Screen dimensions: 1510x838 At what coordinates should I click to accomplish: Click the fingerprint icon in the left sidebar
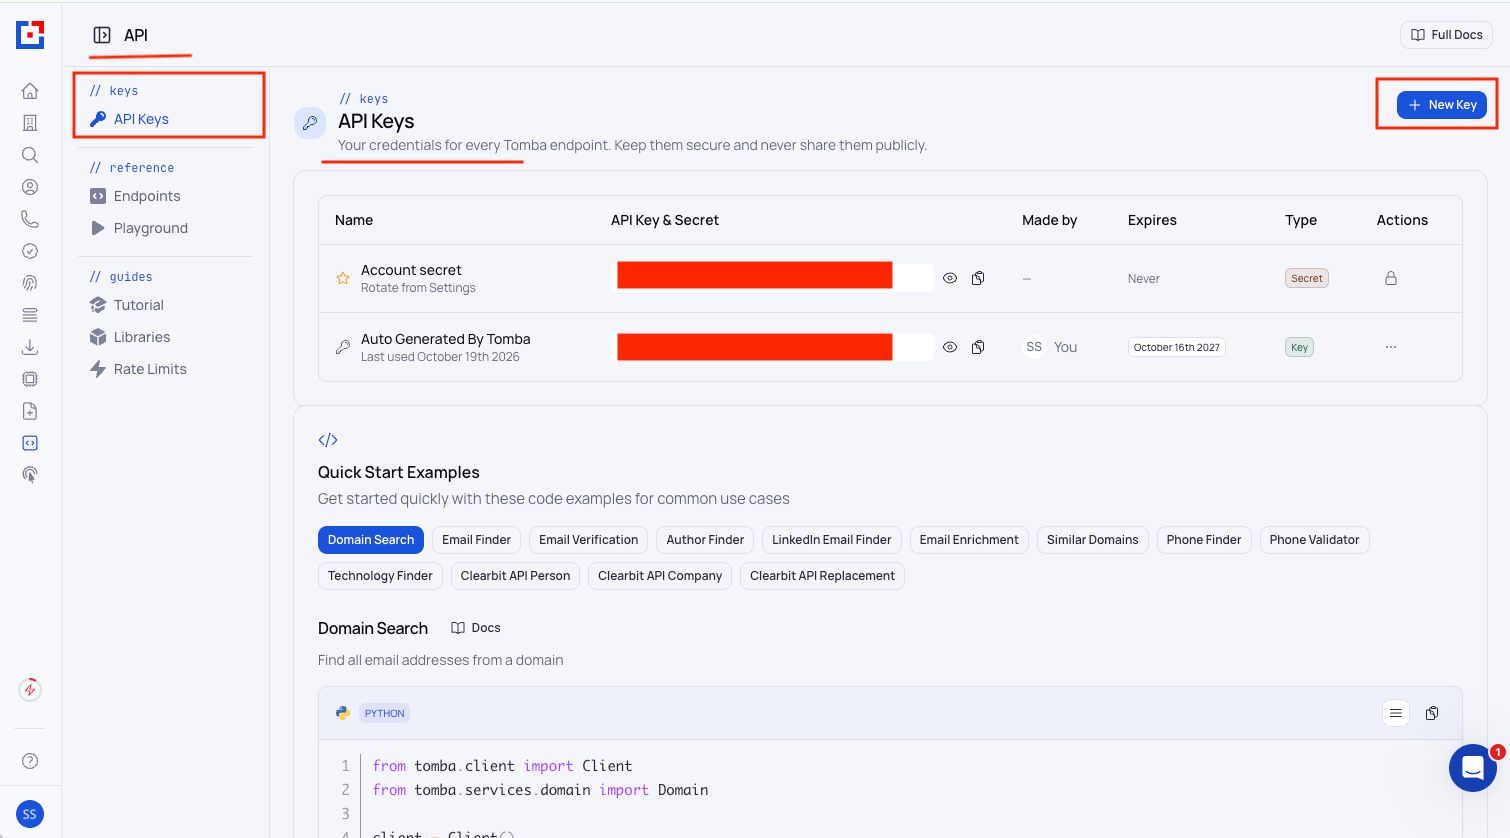coord(30,283)
